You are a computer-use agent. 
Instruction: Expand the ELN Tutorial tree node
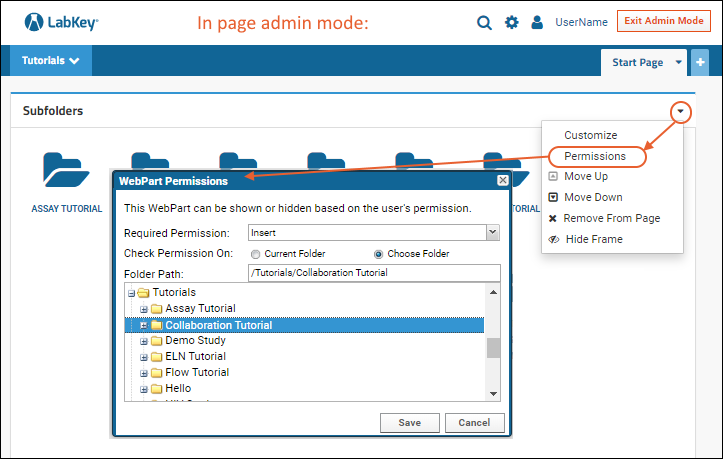tap(144, 358)
